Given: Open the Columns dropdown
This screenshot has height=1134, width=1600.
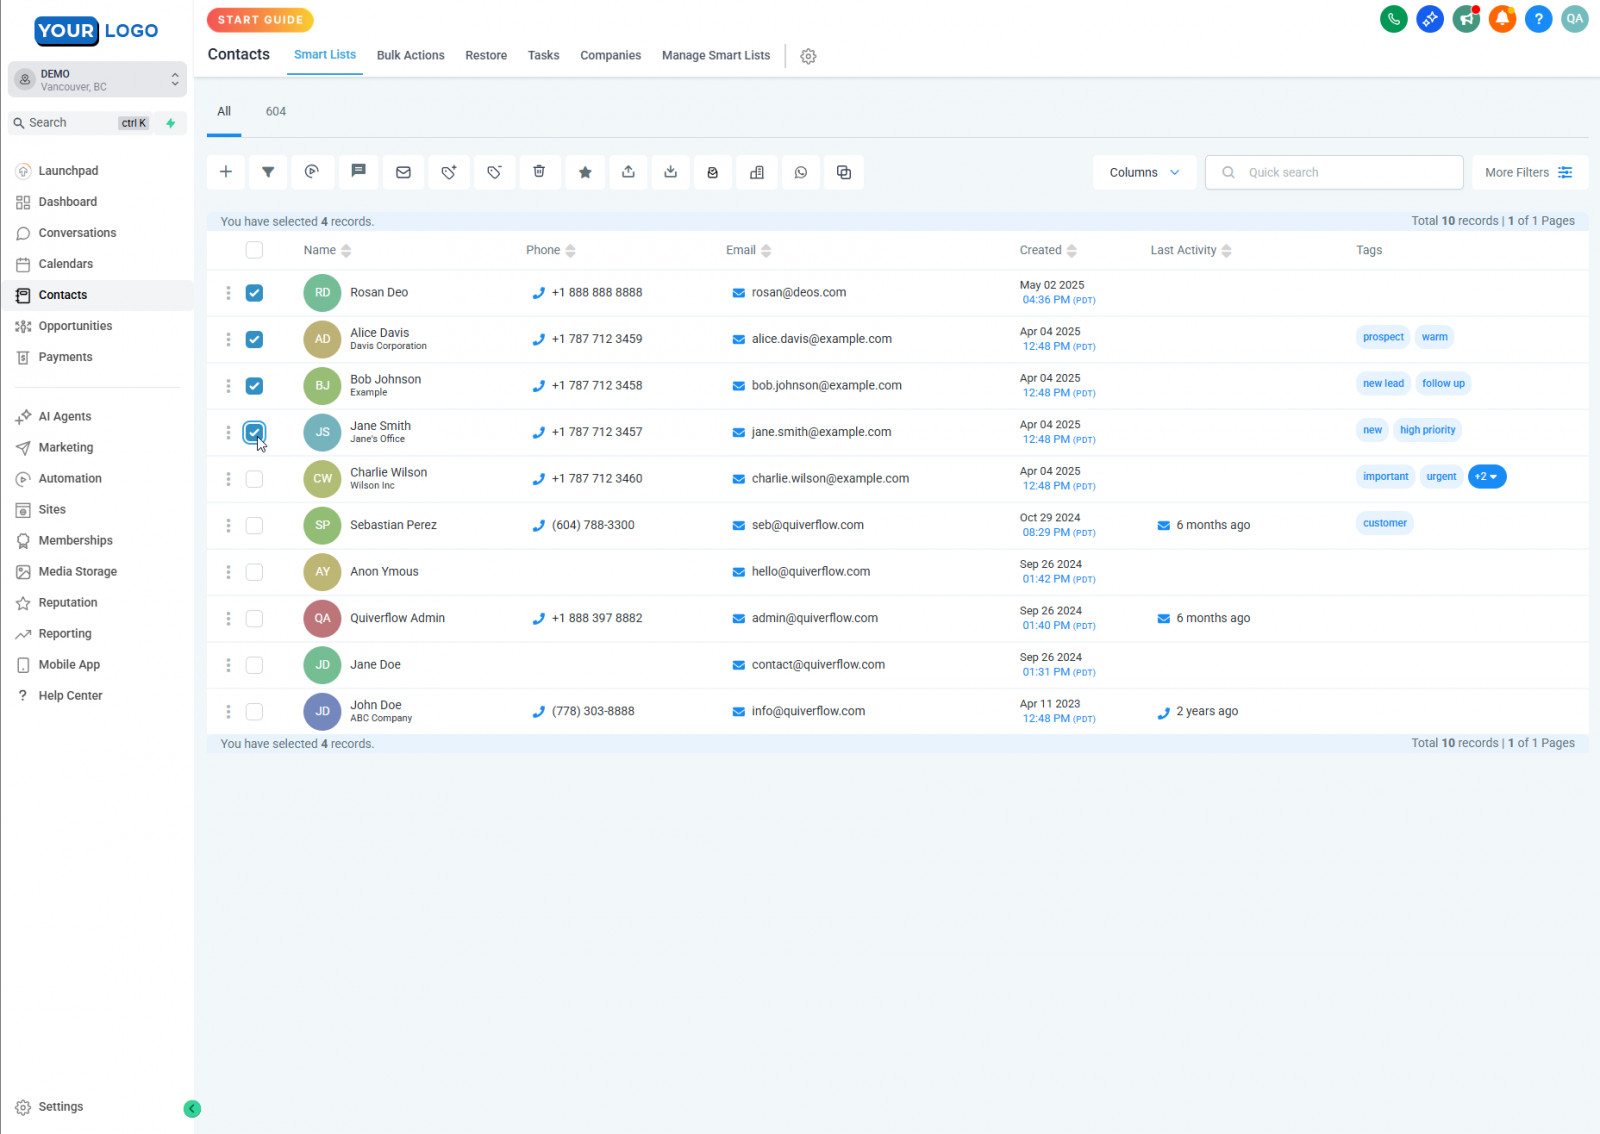Looking at the screenshot, I should tap(1143, 172).
